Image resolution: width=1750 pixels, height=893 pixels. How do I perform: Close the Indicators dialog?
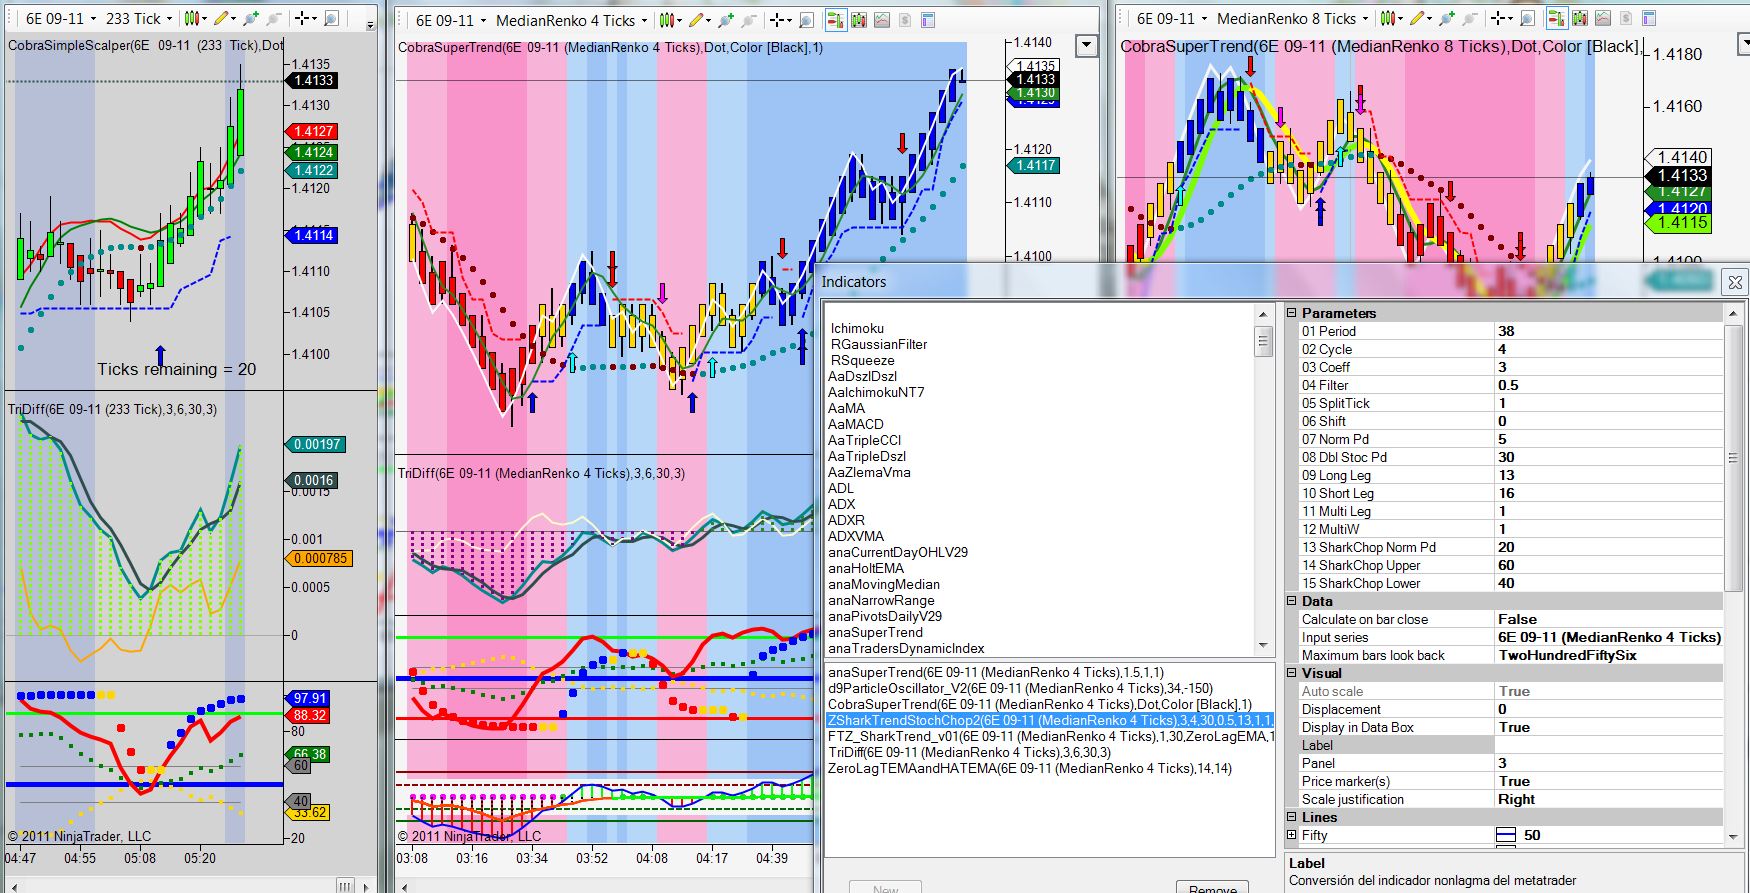(x=1735, y=282)
